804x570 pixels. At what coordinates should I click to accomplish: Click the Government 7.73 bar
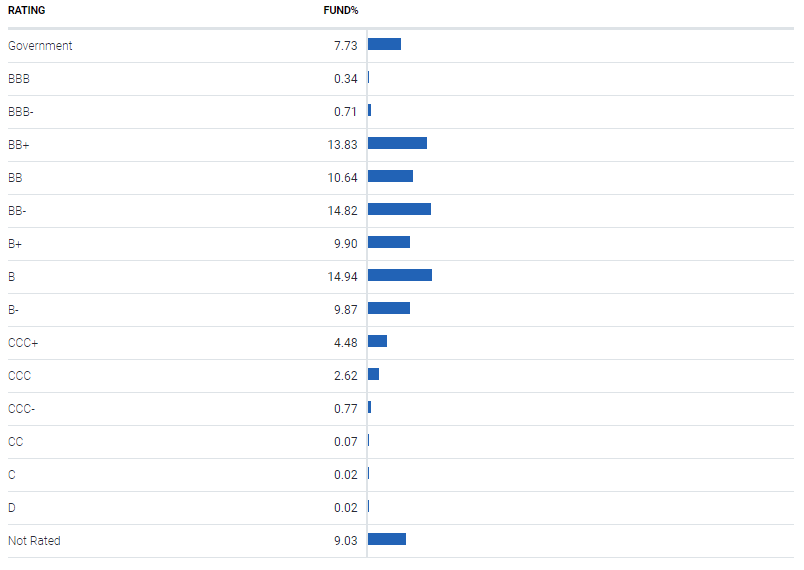[385, 44]
